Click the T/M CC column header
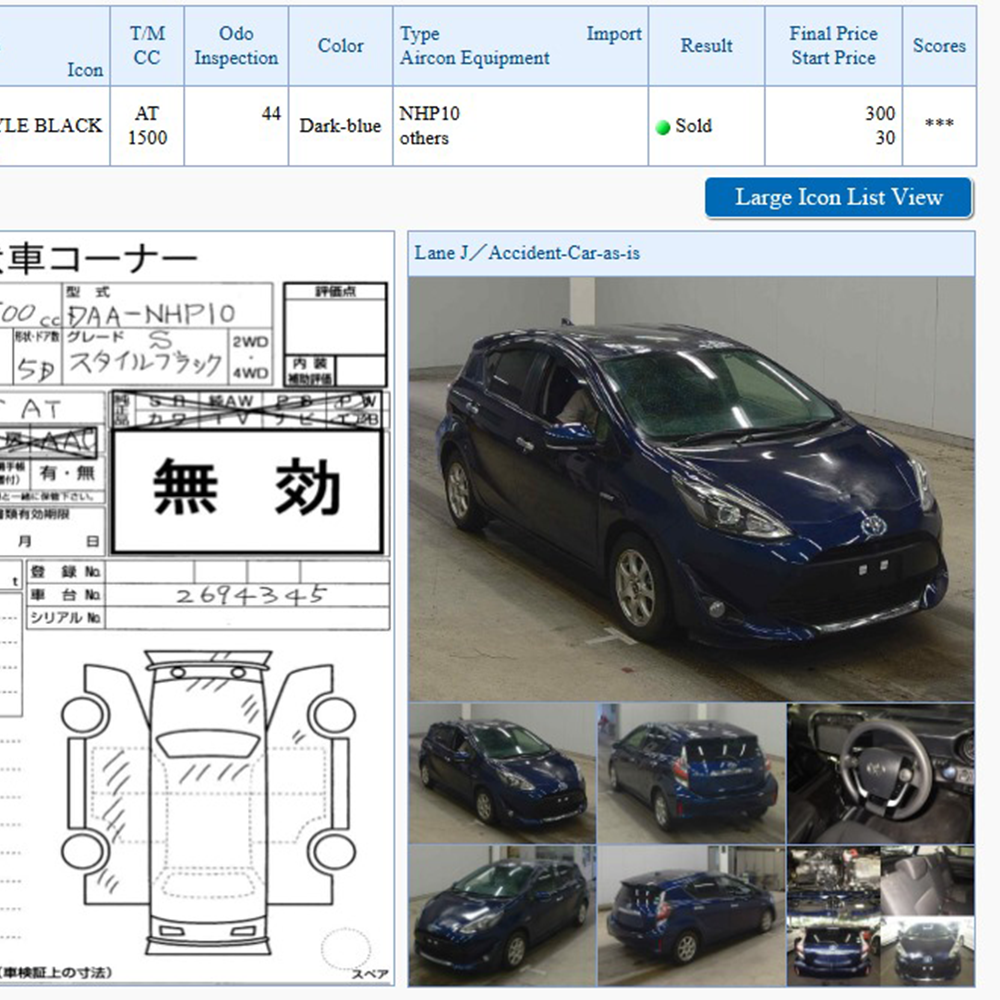1000x1000 pixels. point(147,46)
